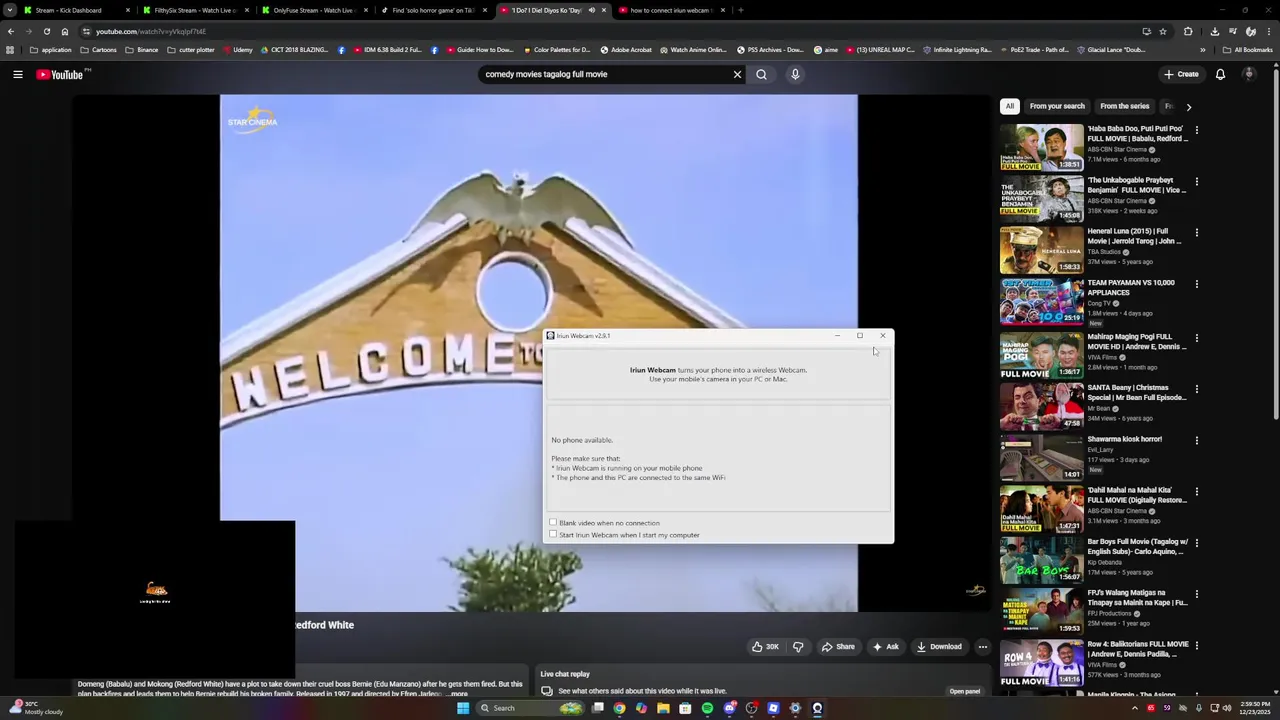Go back in Chrome browser
Image resolution: width=1280 pixels, height=720 pixels.
click(x=10, y=31)
